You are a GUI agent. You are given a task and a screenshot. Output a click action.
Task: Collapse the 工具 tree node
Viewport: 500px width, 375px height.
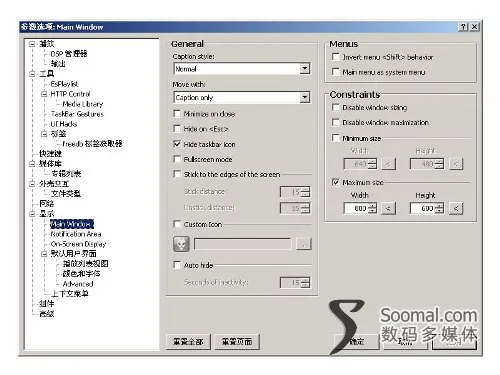tap(32, 74)
